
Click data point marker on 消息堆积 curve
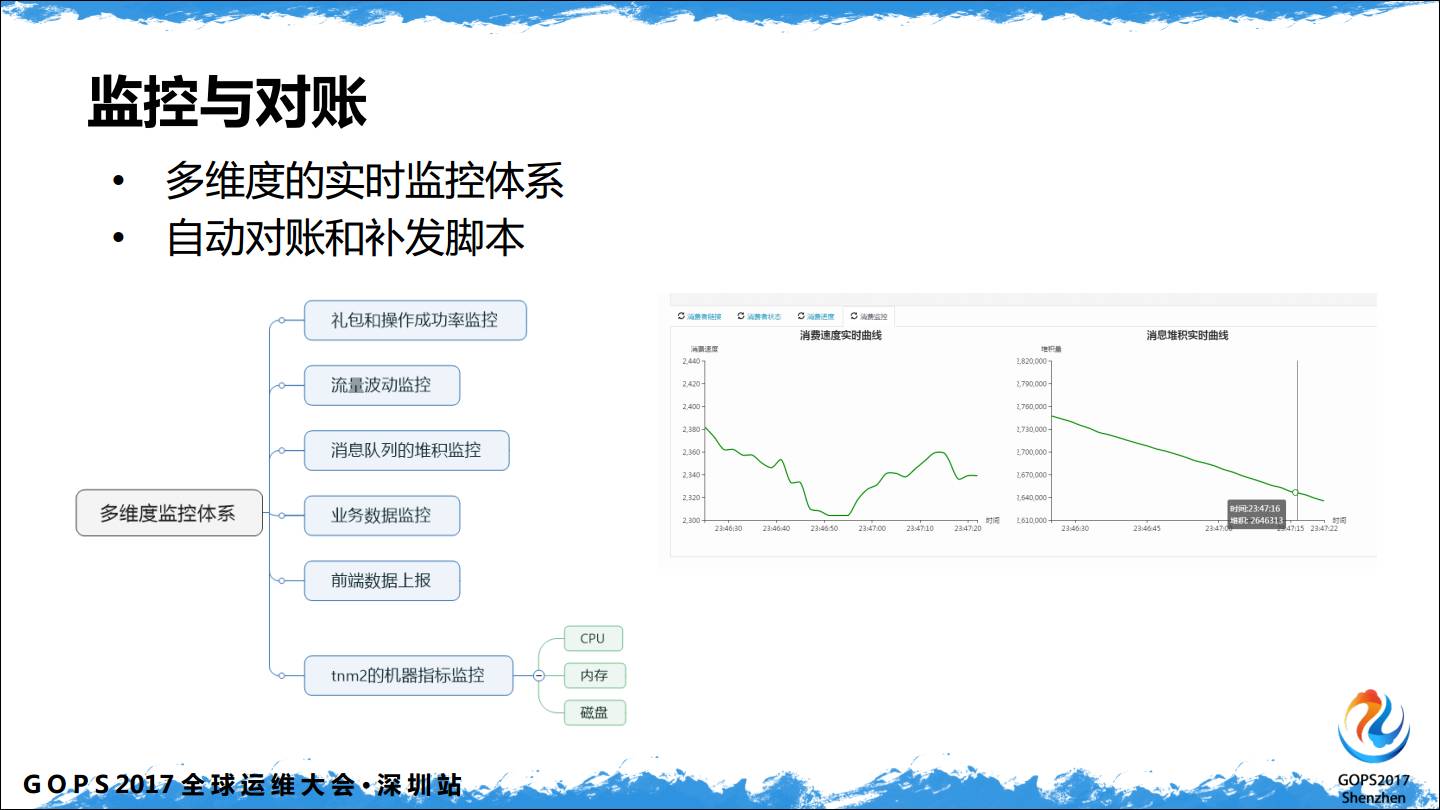click(x=1295, y=492)
